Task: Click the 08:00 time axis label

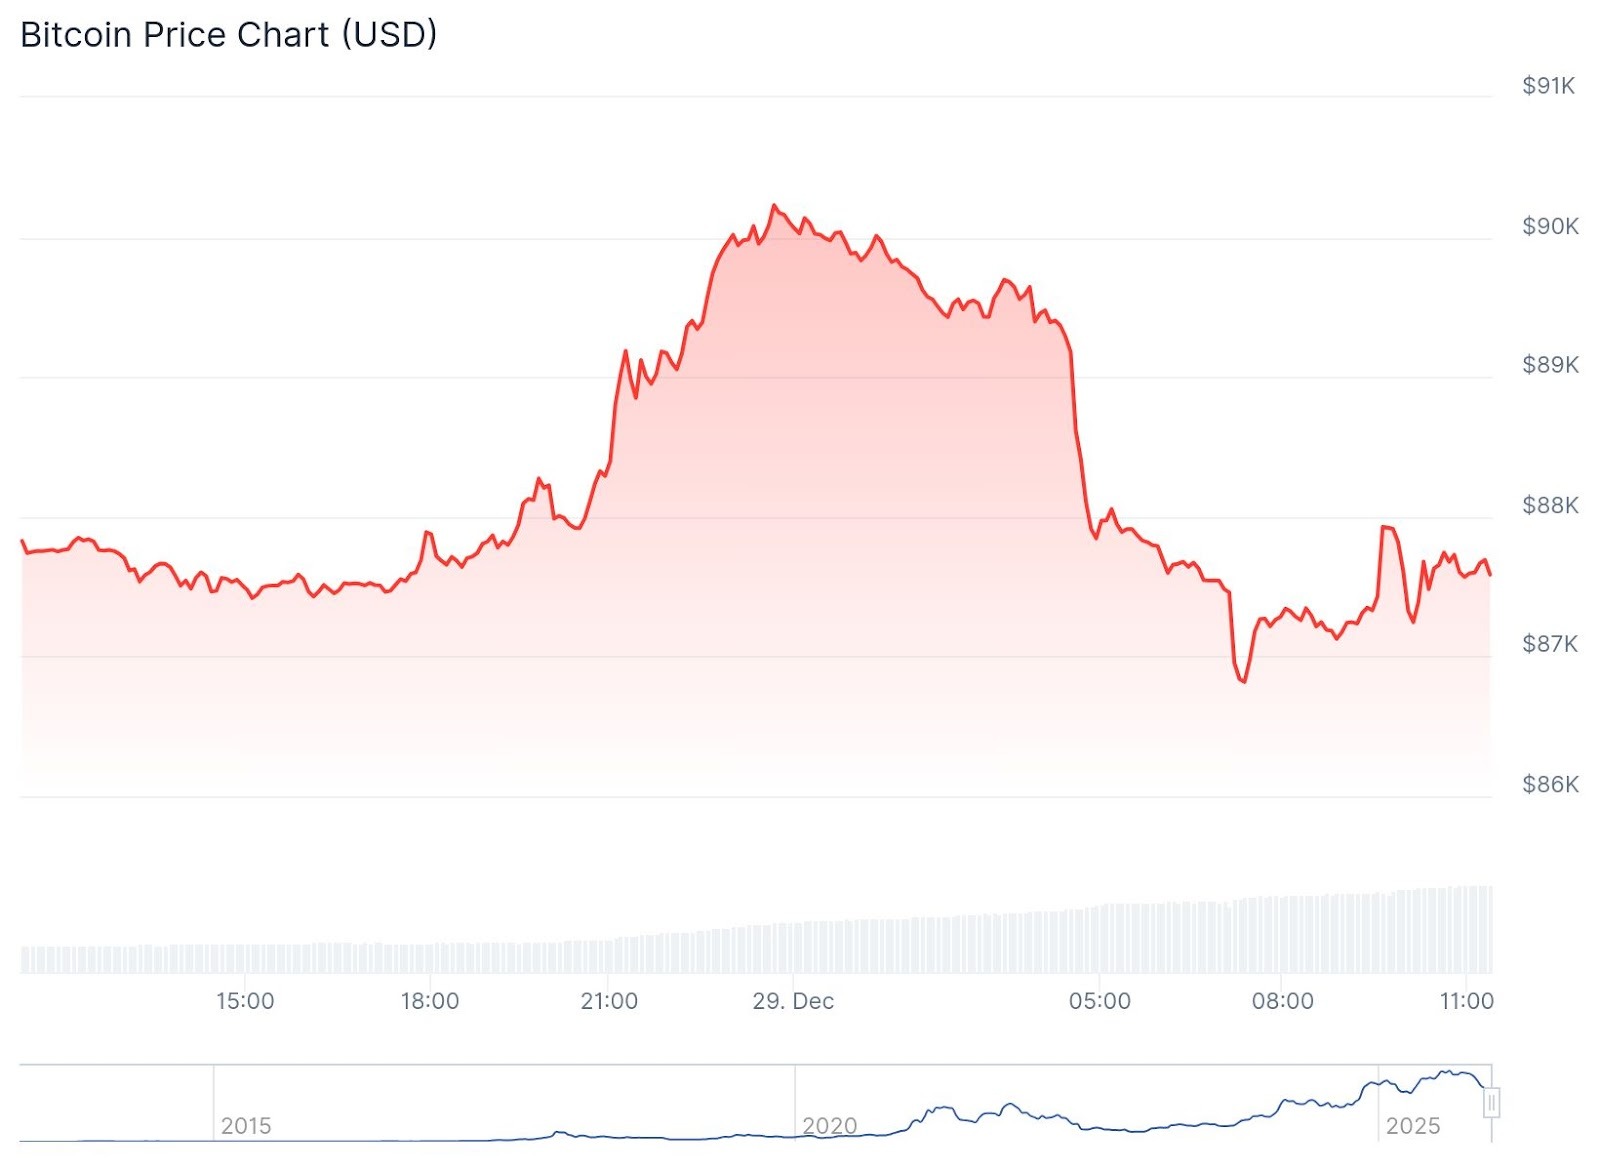Action: tap(1283, 1001)
